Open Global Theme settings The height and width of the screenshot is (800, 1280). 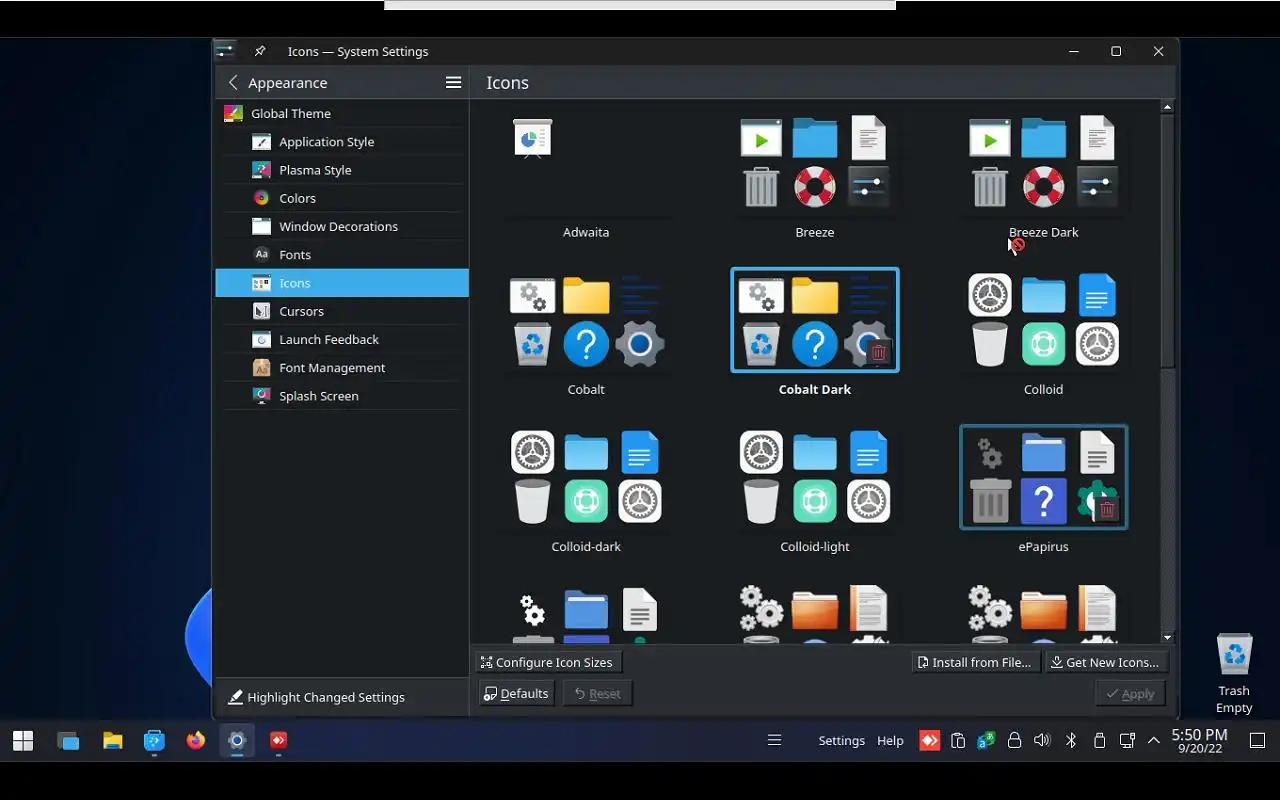click(342, 113)
